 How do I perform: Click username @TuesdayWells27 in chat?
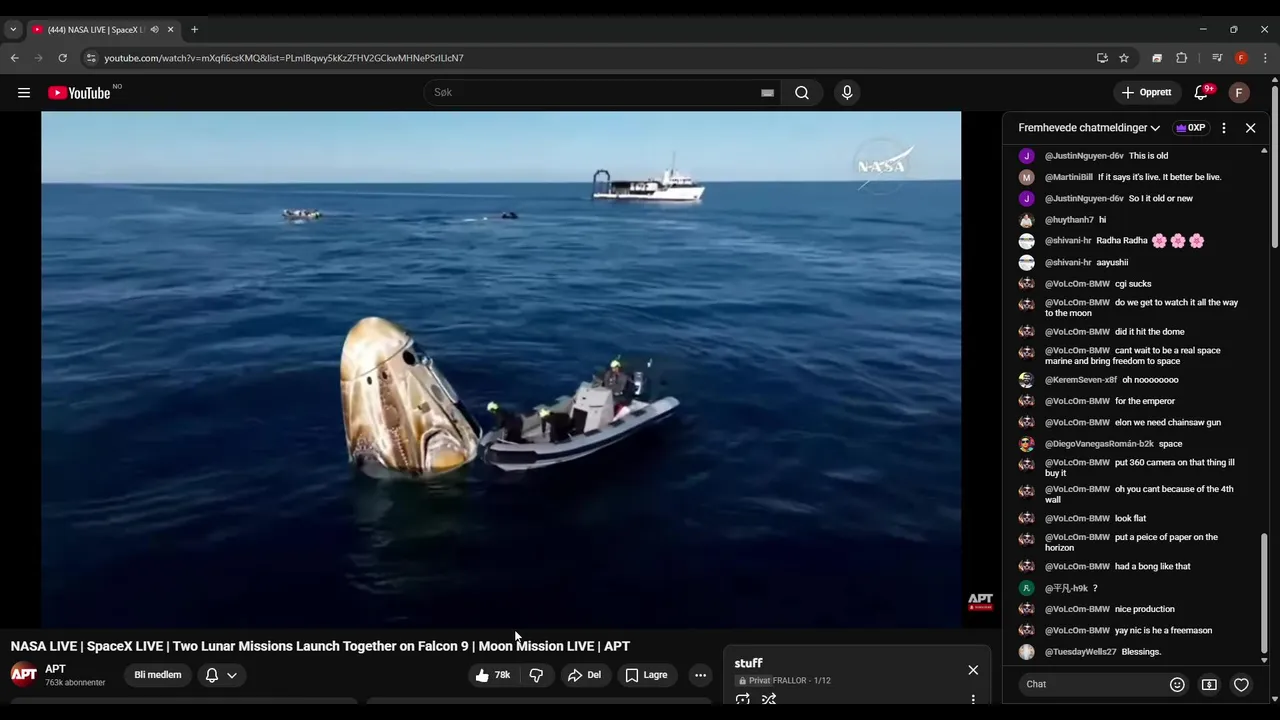(x=1080, y=652)
